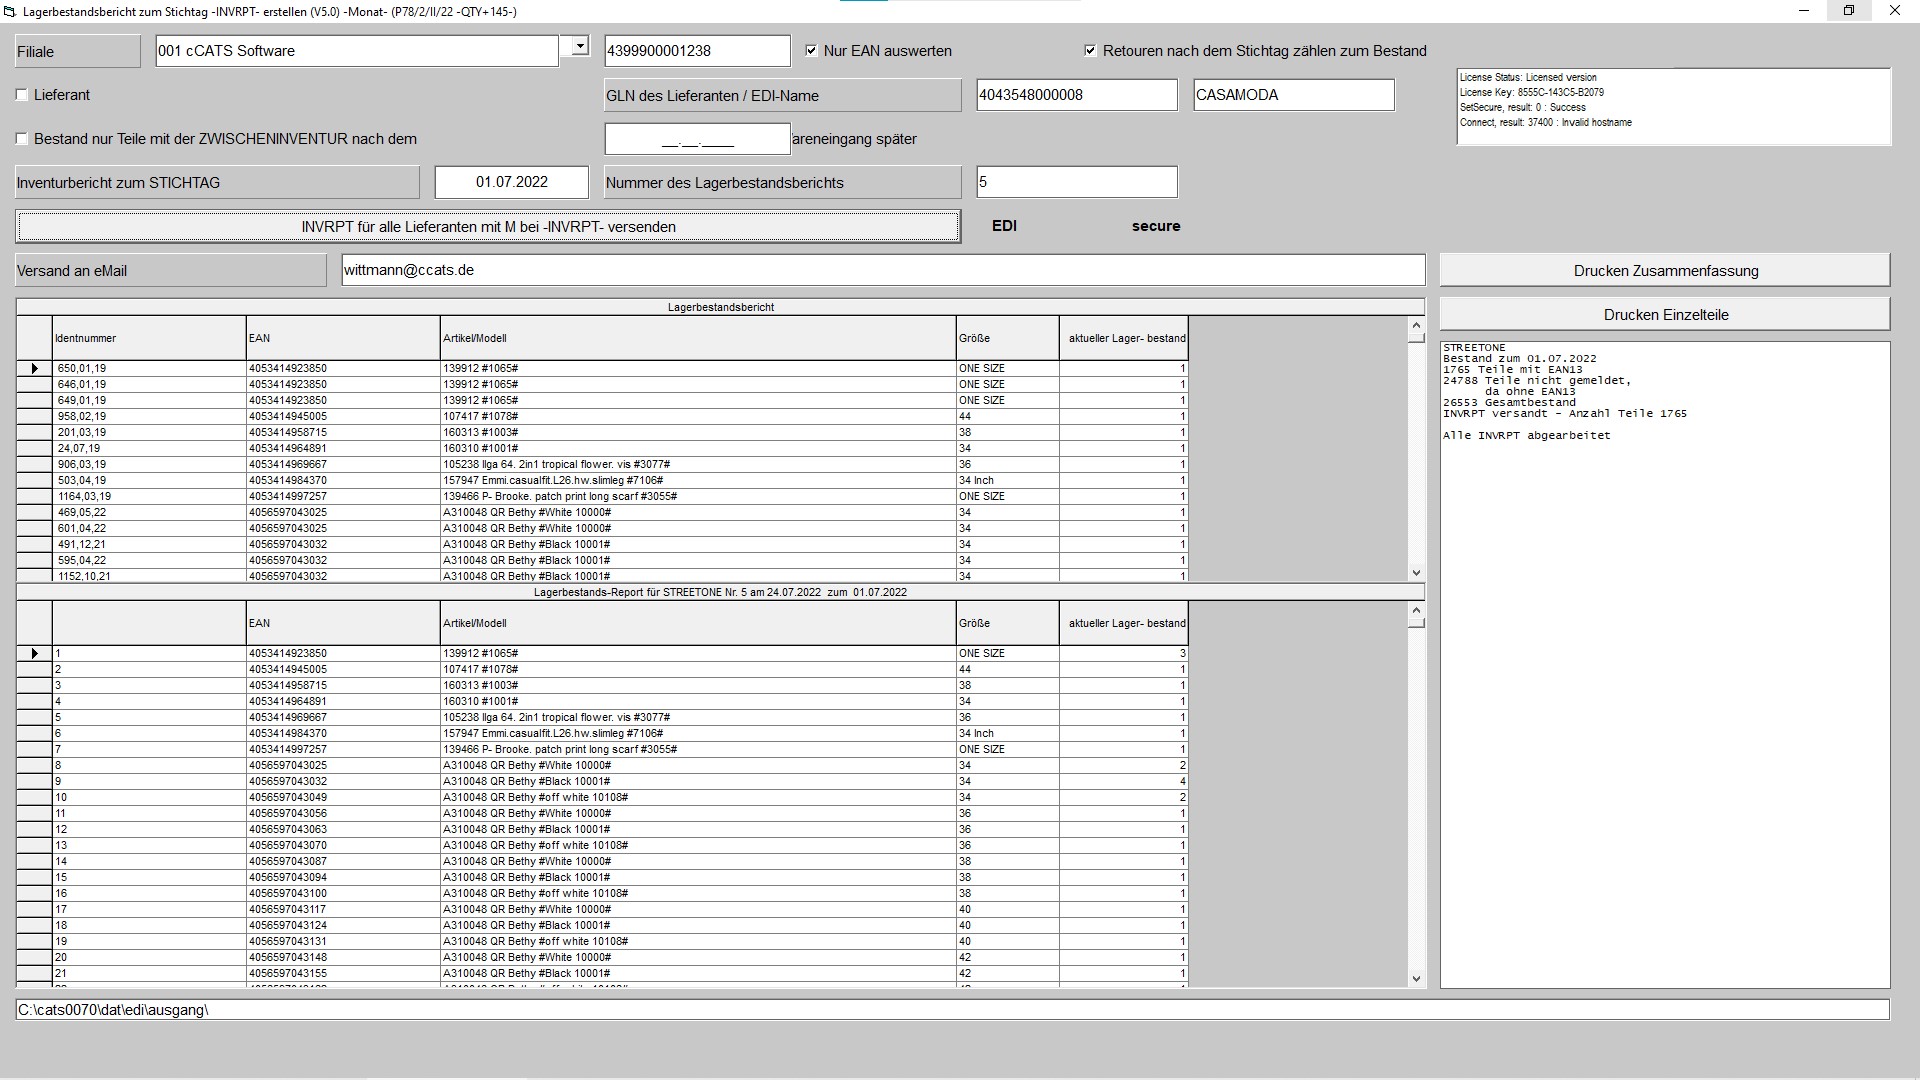This screenshot has width=1920, height=1080.
Task: Click row selector arrow of lower table row 1
Action: coord(34,654)
